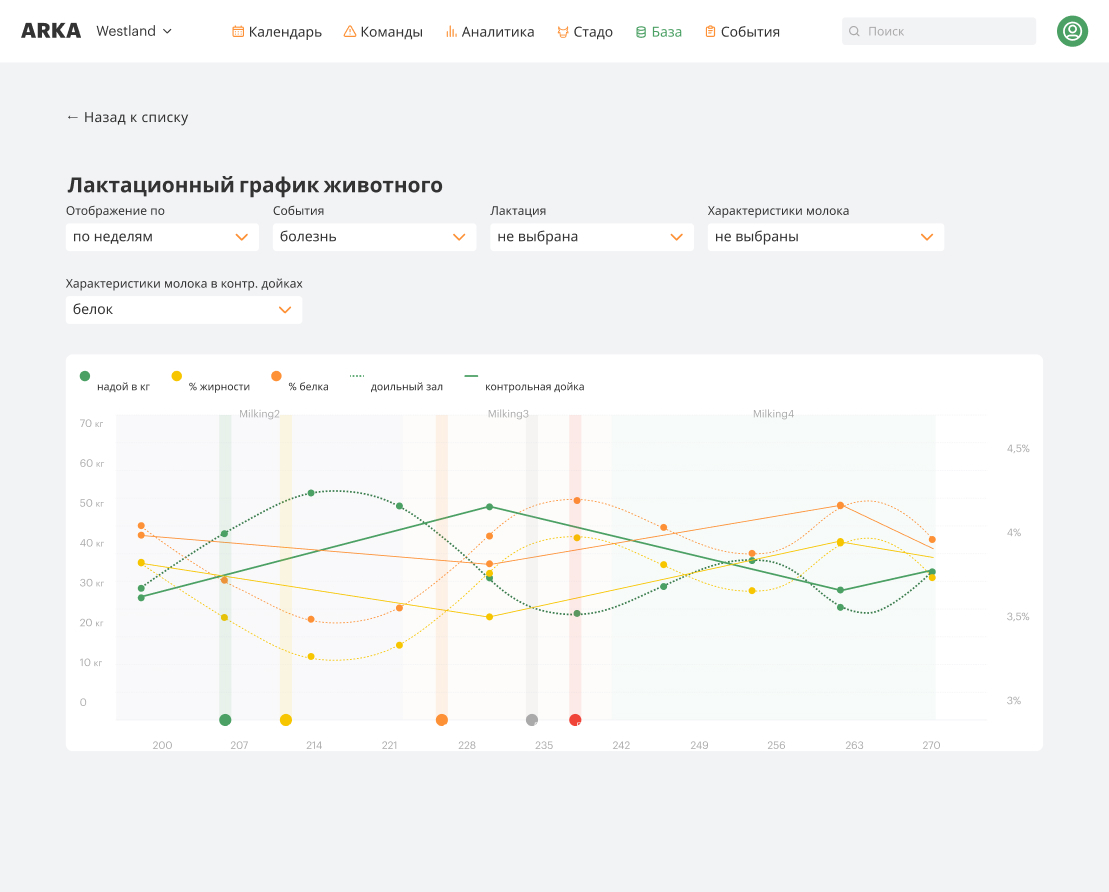Expand the Westland farm selector
This screenshot has width=1109, height=892.
[x=134, y=31]
